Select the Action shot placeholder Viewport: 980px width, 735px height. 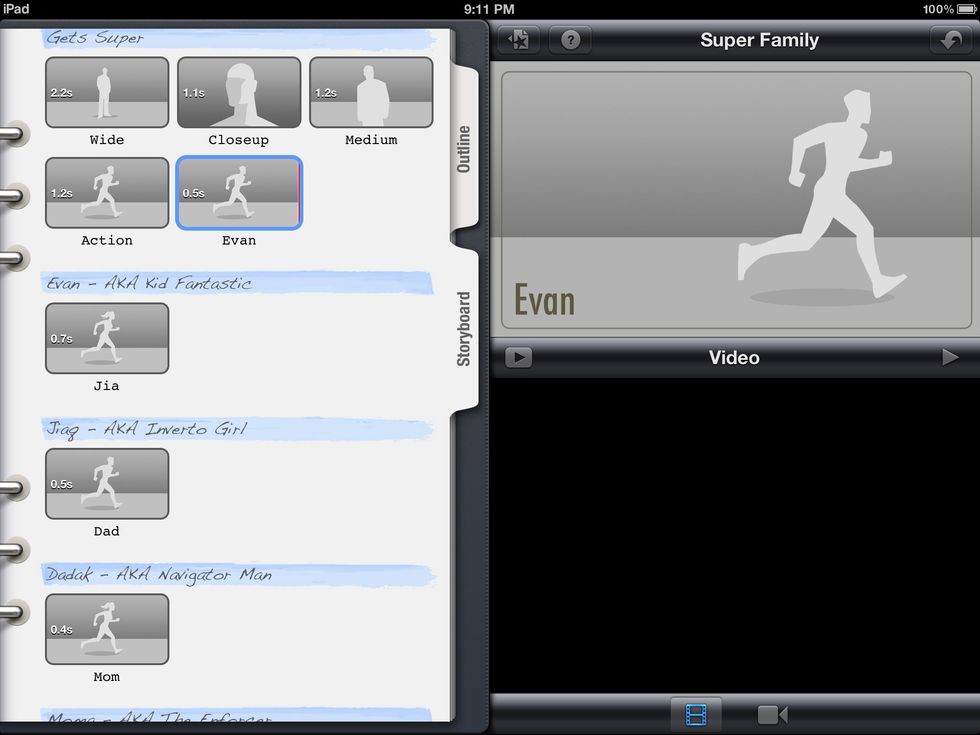coord(107,192)
